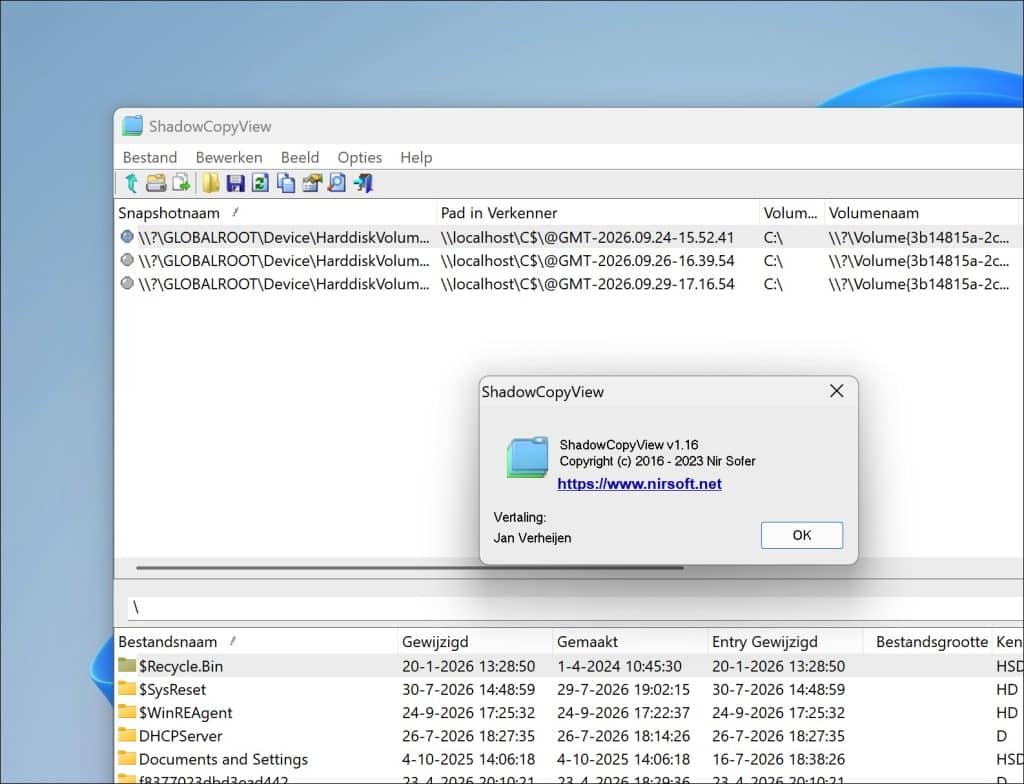The width and height of the screenshot is (1024, 784).
Task: Open the Help menu
Action: [x=416, y=157]
